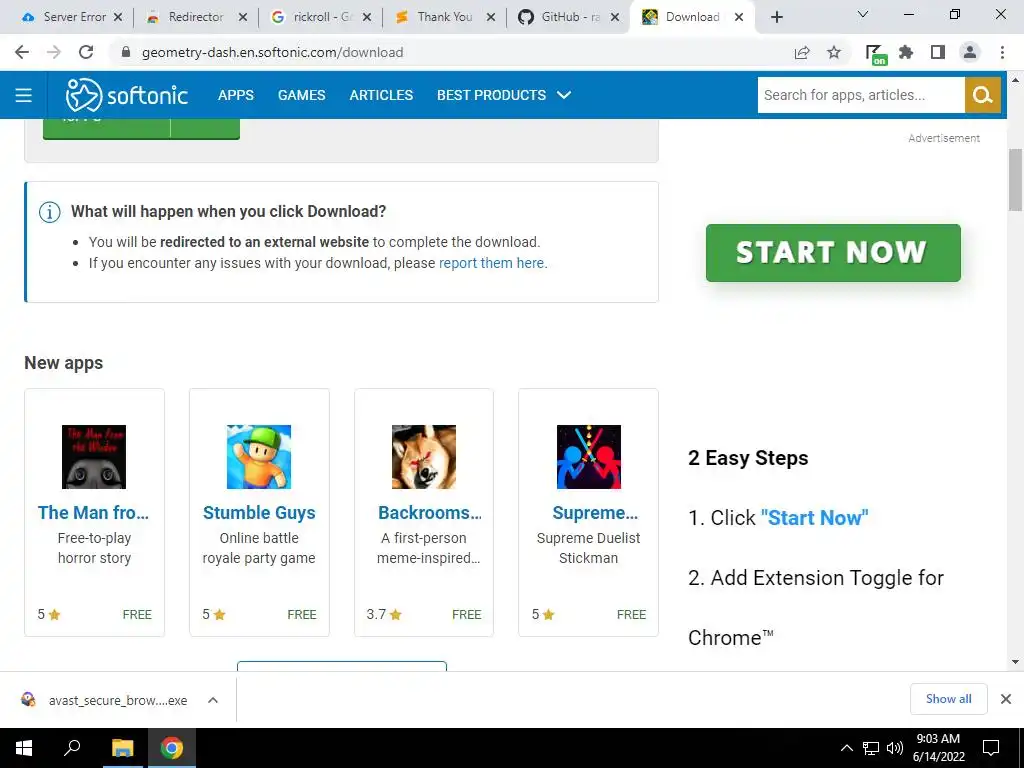Open the Chrome profile avatar
Viewport: 1024px width, 768px height.
970,52
